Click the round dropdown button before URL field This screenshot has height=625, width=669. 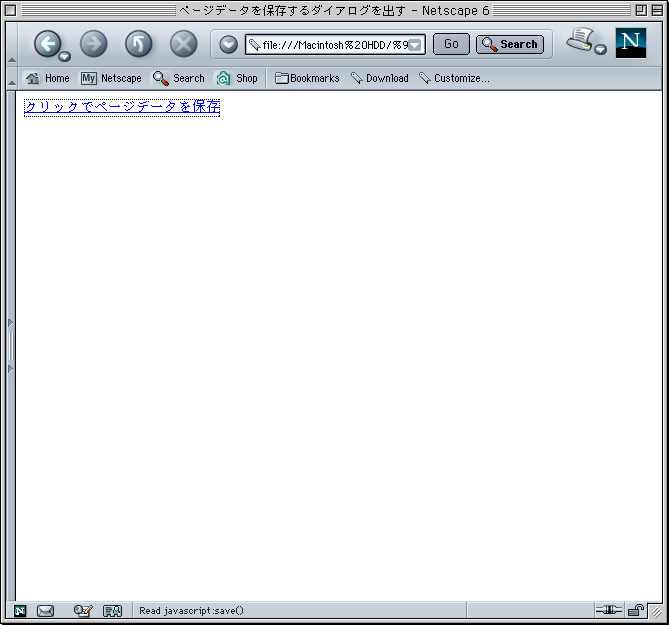[229, 44]
